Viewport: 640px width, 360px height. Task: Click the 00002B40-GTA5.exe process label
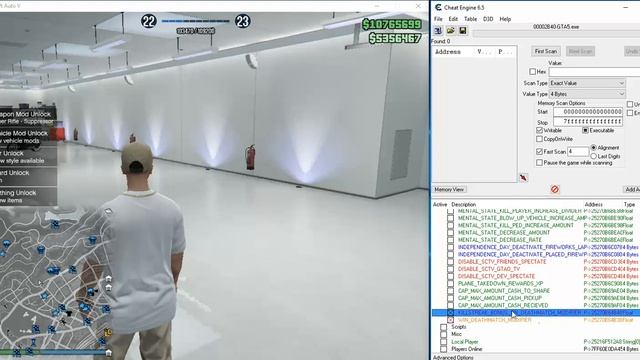(x=556, y=27)
